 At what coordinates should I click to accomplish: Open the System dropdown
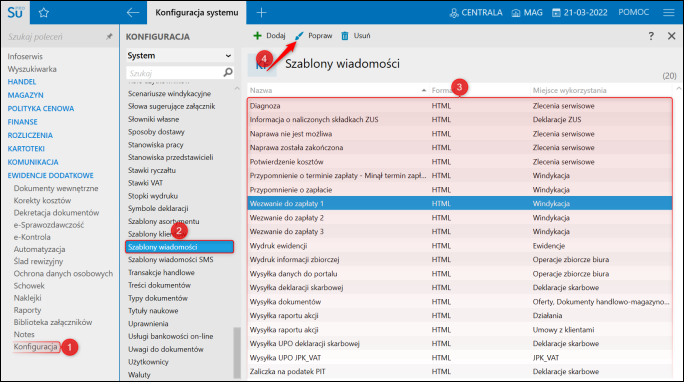tap(180, 56)
